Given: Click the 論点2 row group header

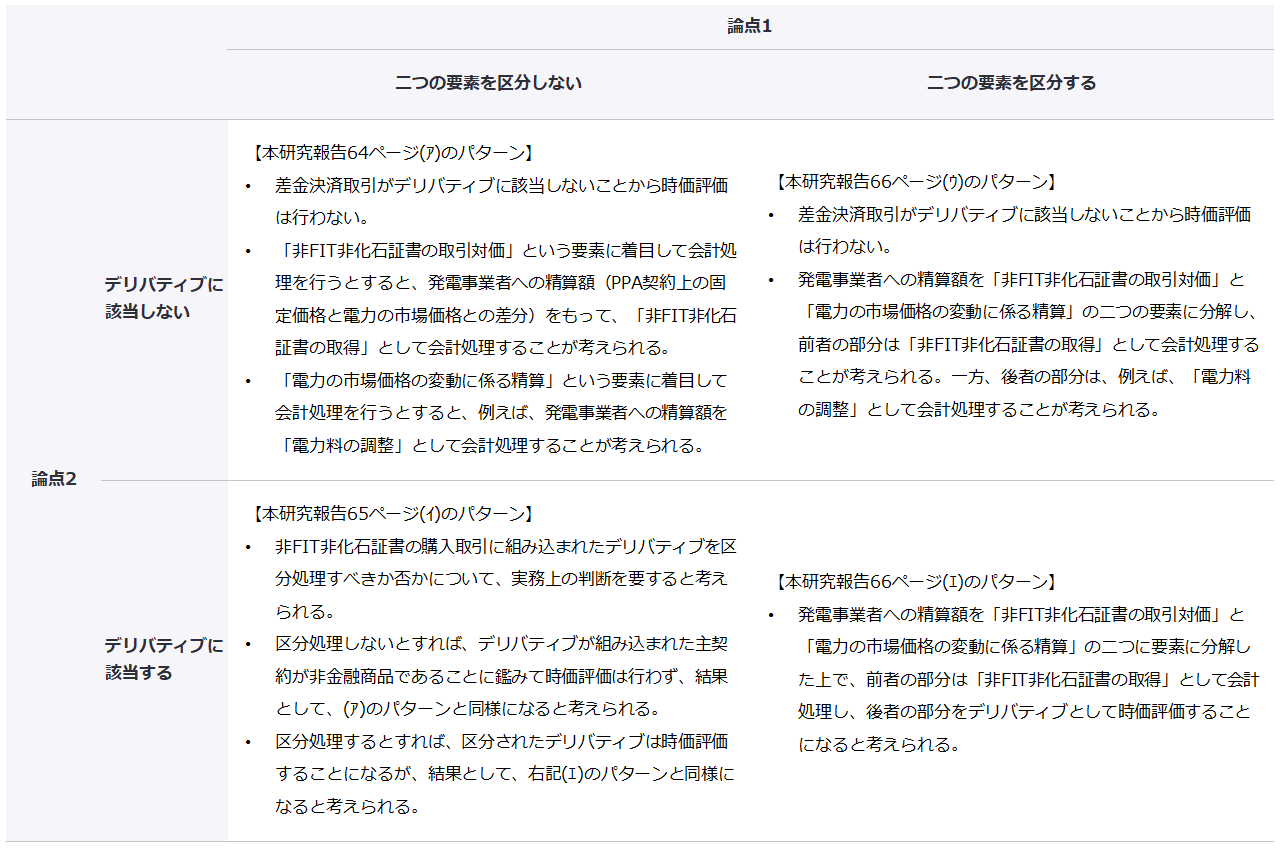Looking at the screenshot, I should 53,479.
